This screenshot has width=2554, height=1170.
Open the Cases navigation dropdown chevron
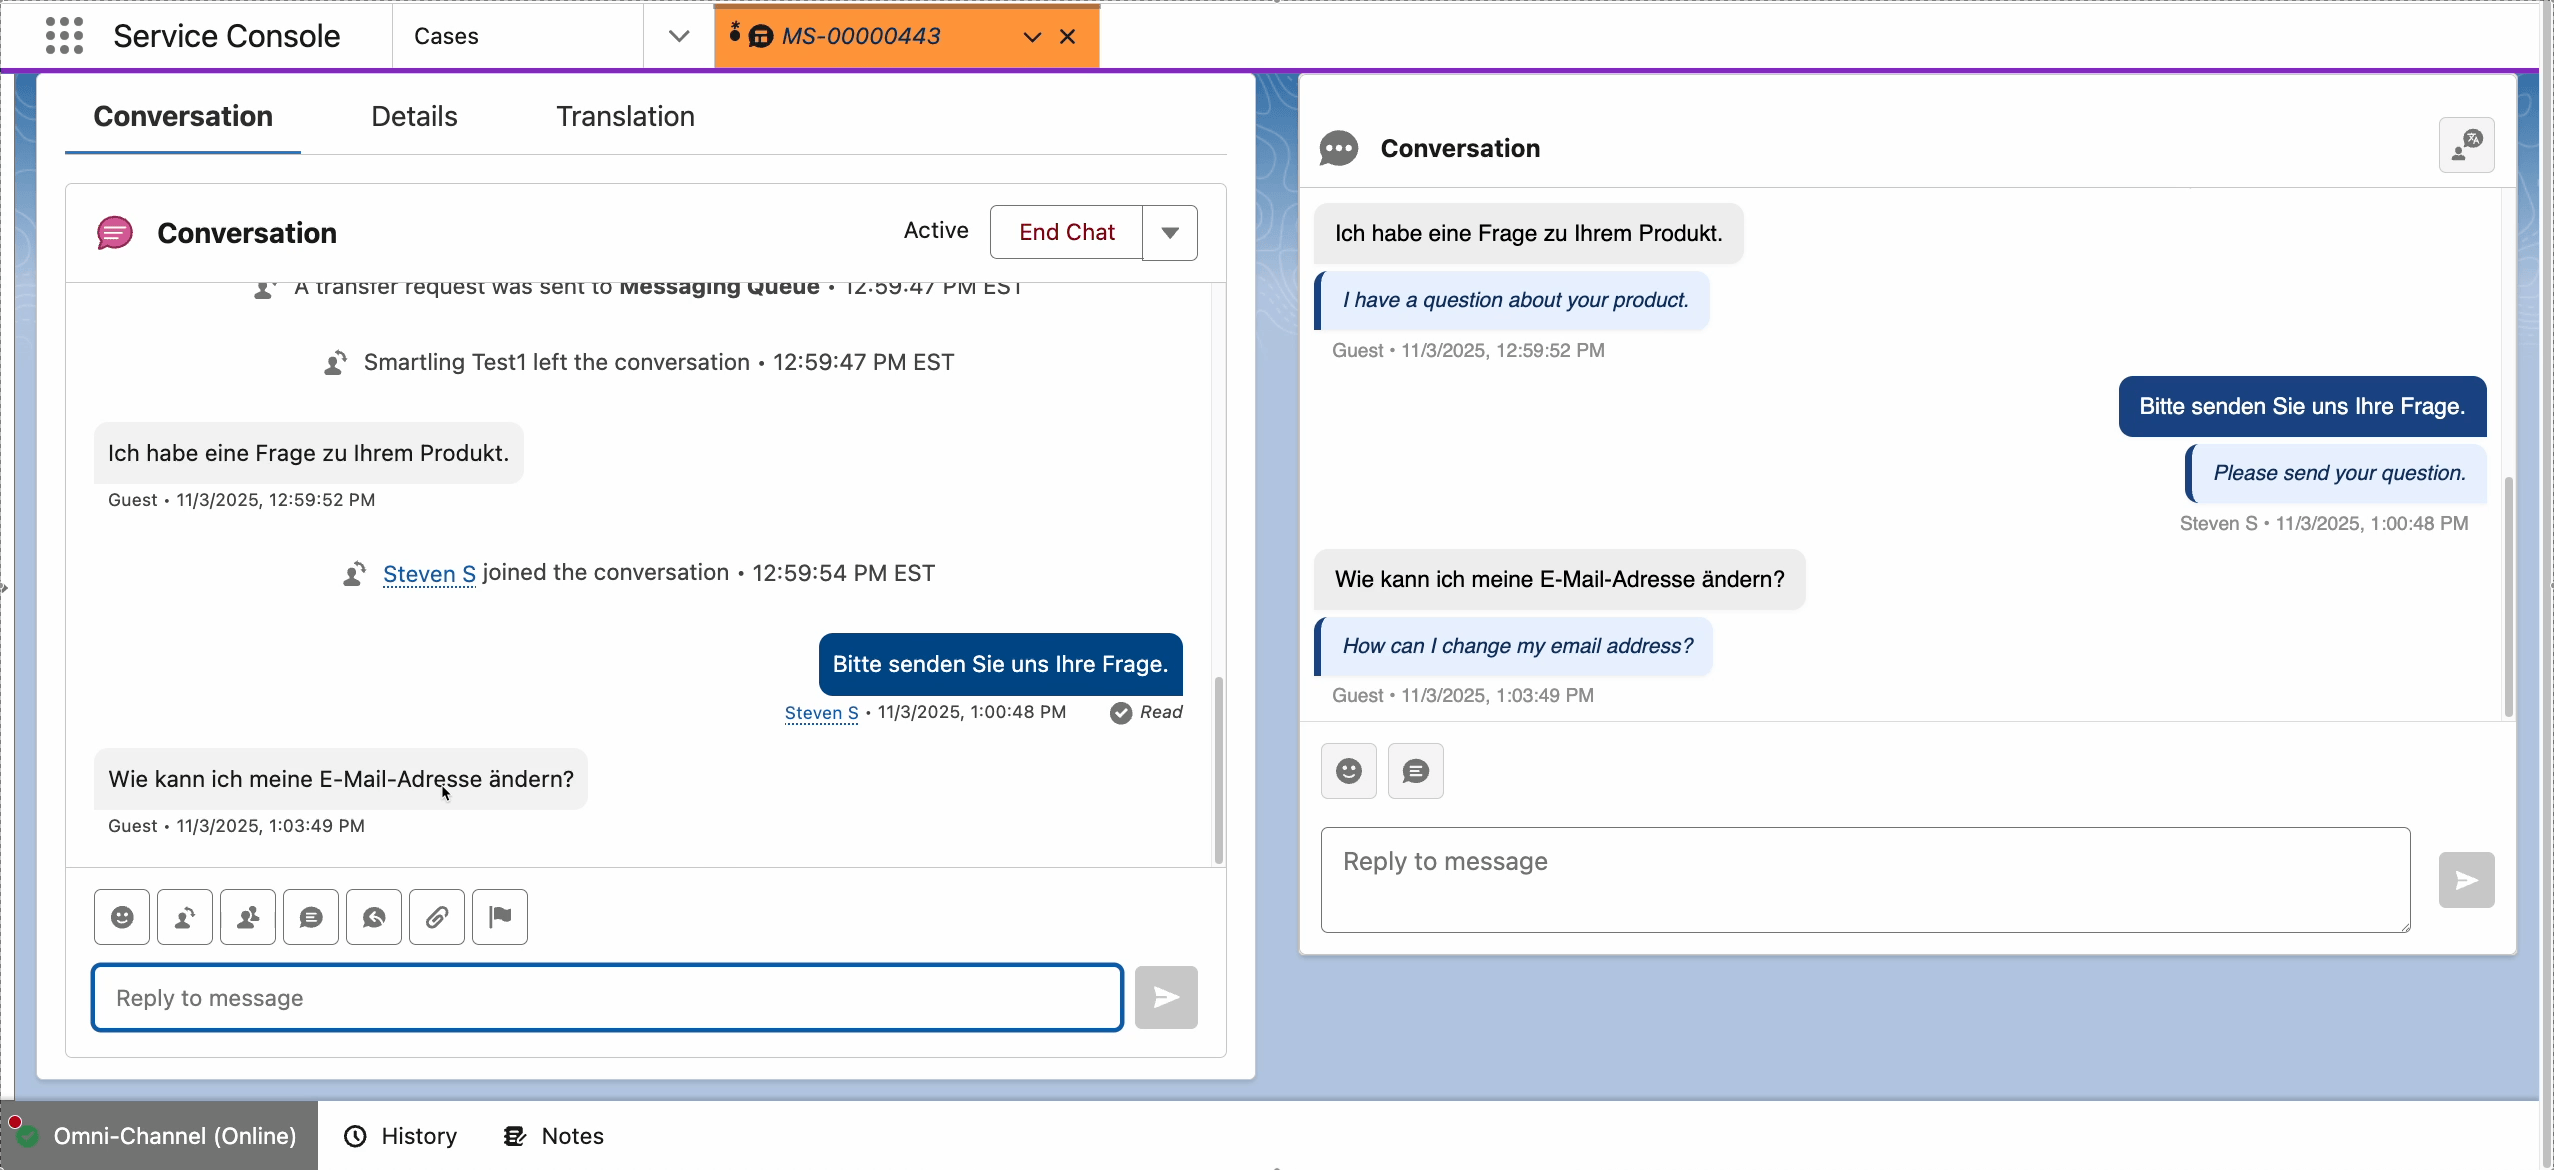679,36
